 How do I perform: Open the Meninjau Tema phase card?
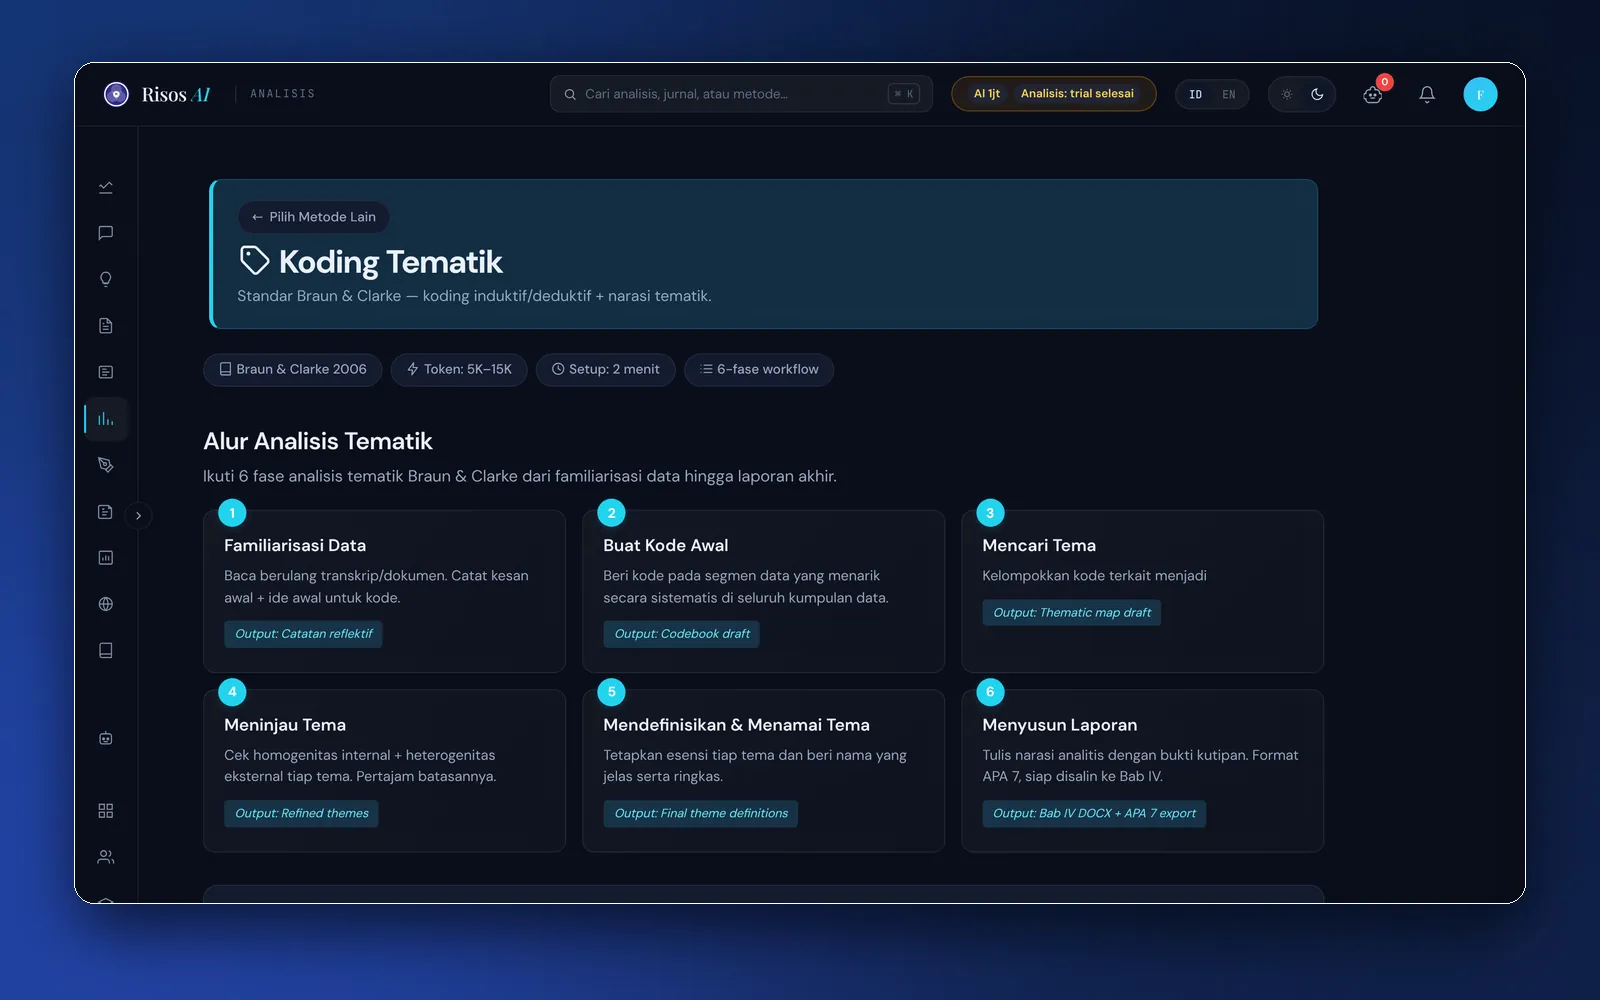pyautogui.click(x=384, y=770)
